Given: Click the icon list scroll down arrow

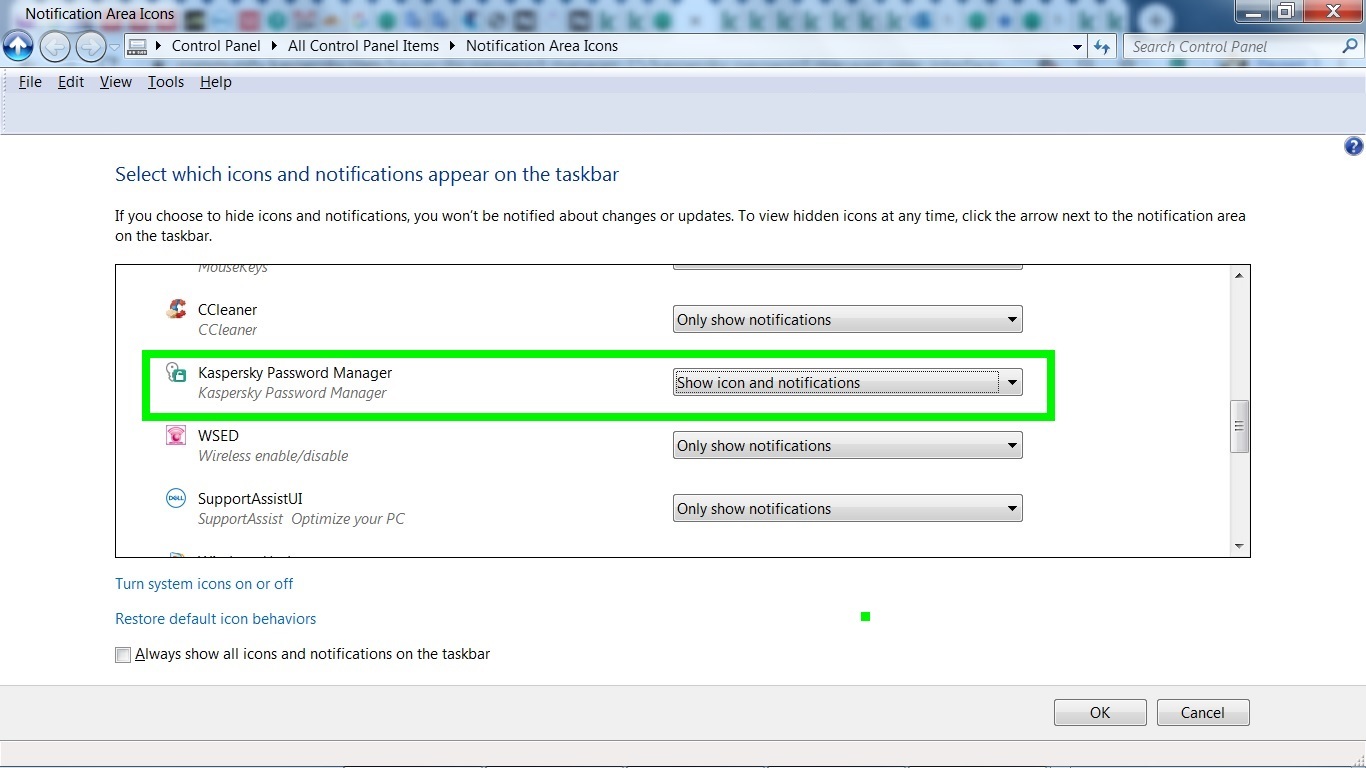Looking at the screenshot, I should 1240,546.
